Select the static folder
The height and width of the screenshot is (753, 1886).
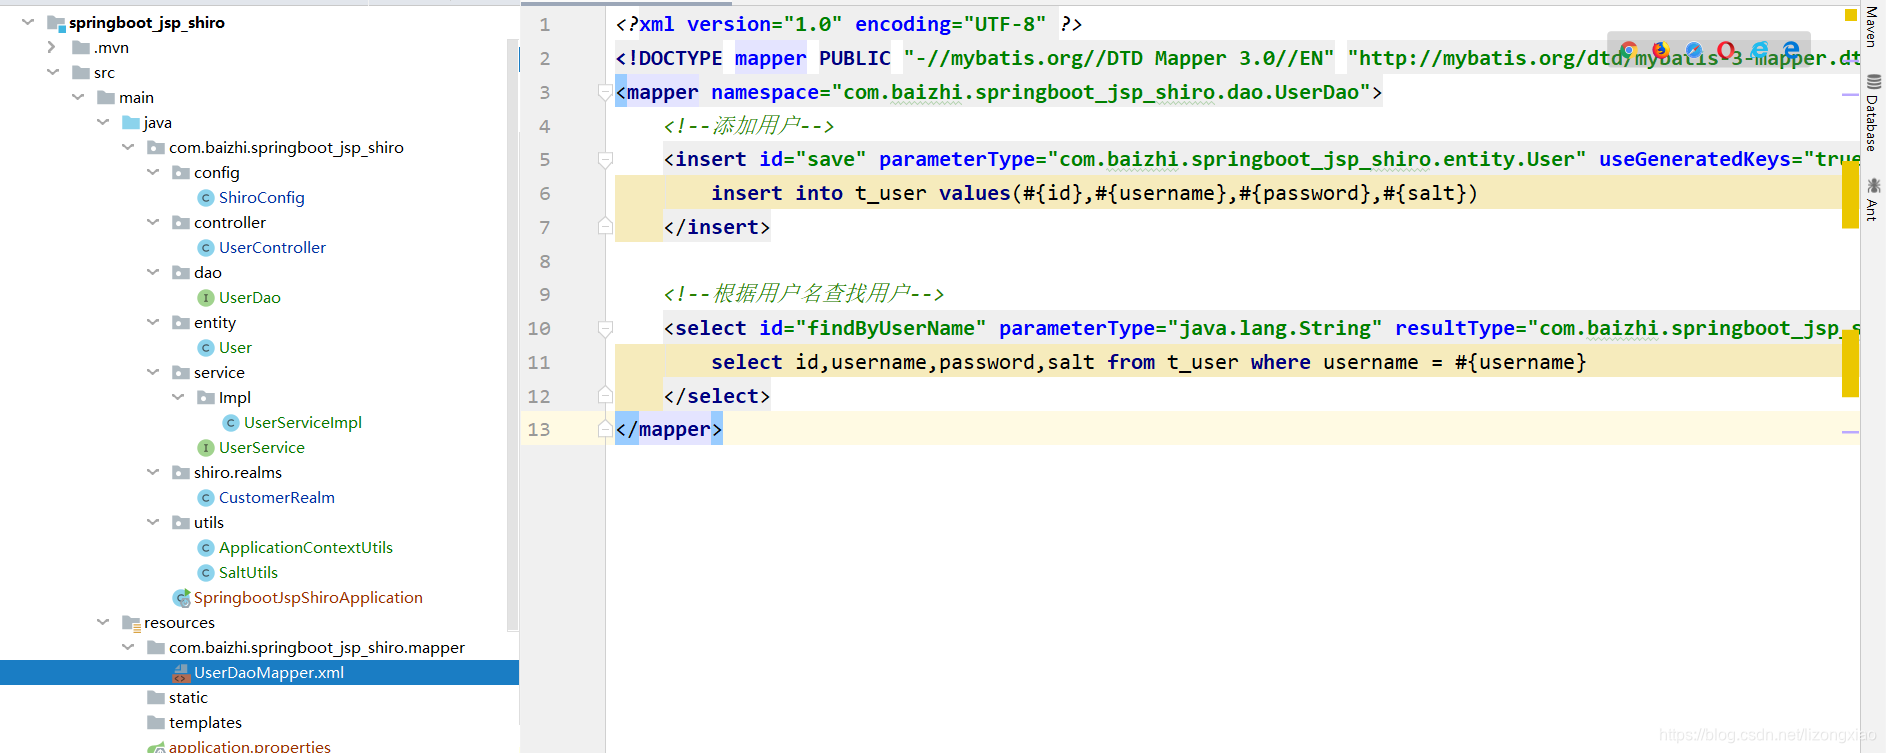click(188, 698)
